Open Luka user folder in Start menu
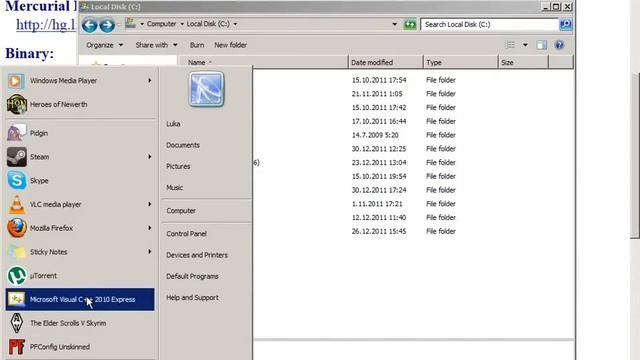Screen dimensions: 640x360 pos(173,124)
